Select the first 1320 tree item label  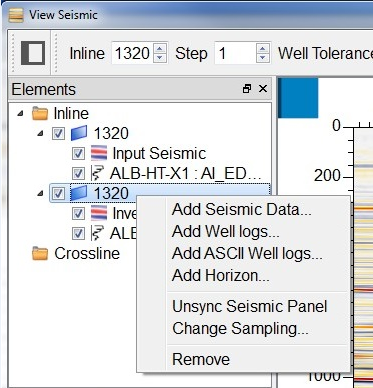(111, 134)
